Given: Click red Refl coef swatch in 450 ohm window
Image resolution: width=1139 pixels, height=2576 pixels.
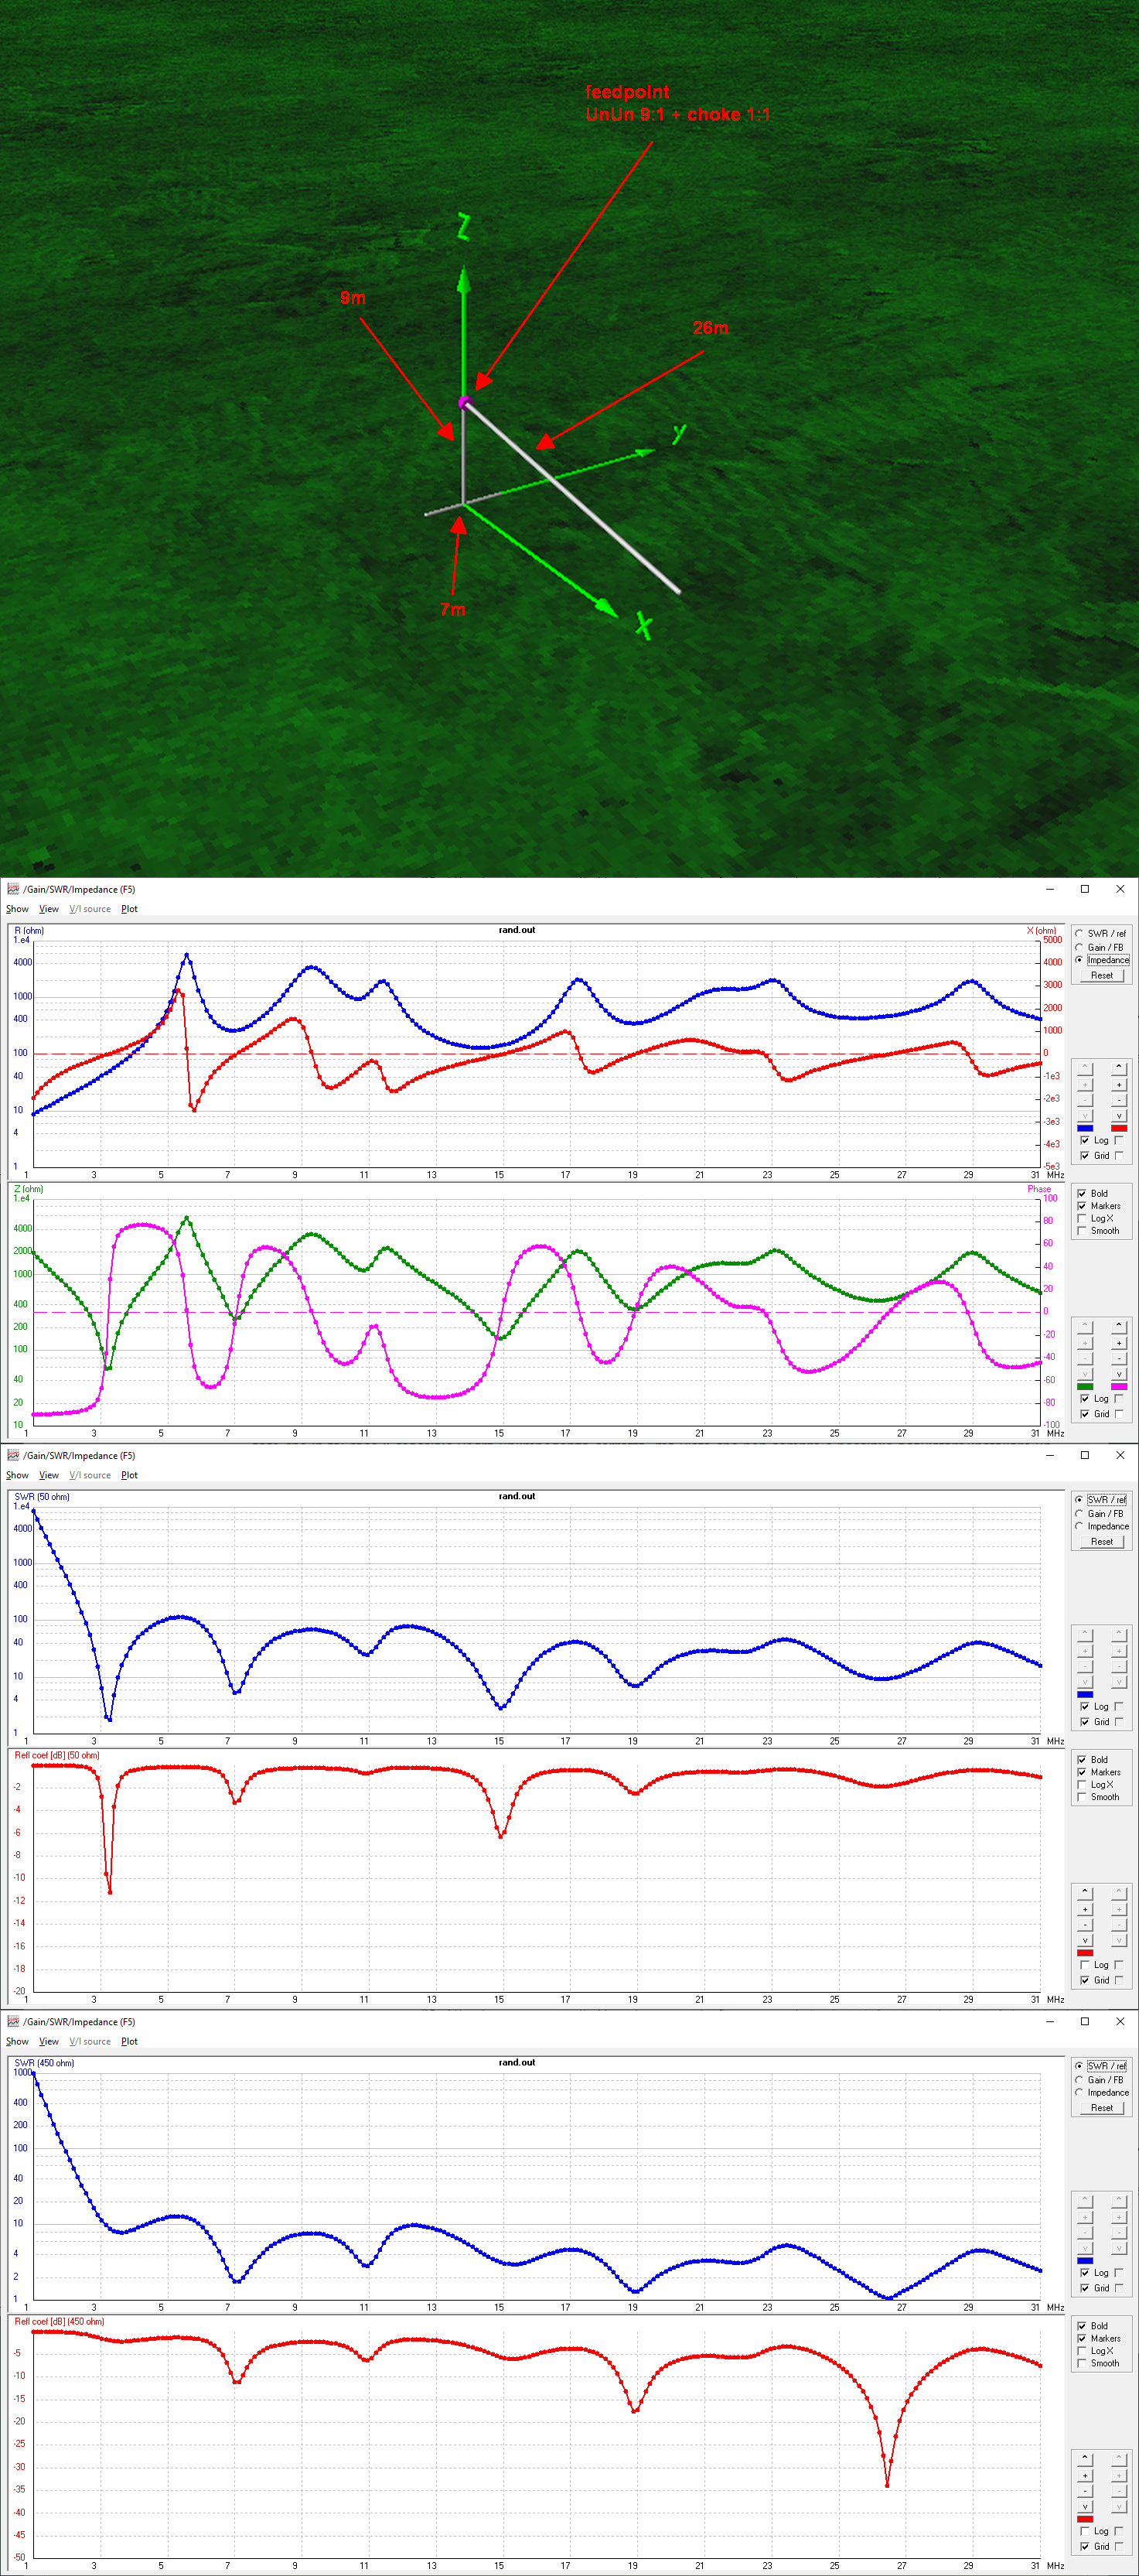Looking at the screenshot, I should pos(1085,2519).
